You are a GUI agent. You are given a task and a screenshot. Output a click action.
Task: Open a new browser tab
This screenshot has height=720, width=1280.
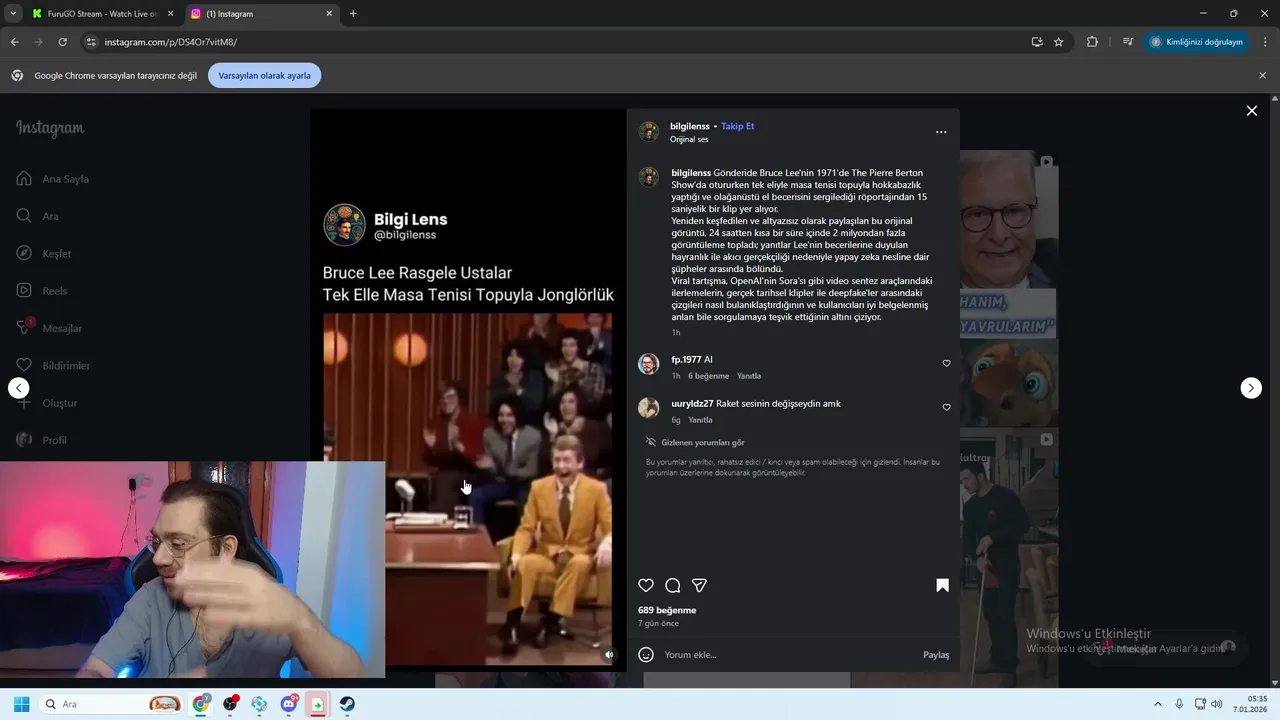point(353,14)
